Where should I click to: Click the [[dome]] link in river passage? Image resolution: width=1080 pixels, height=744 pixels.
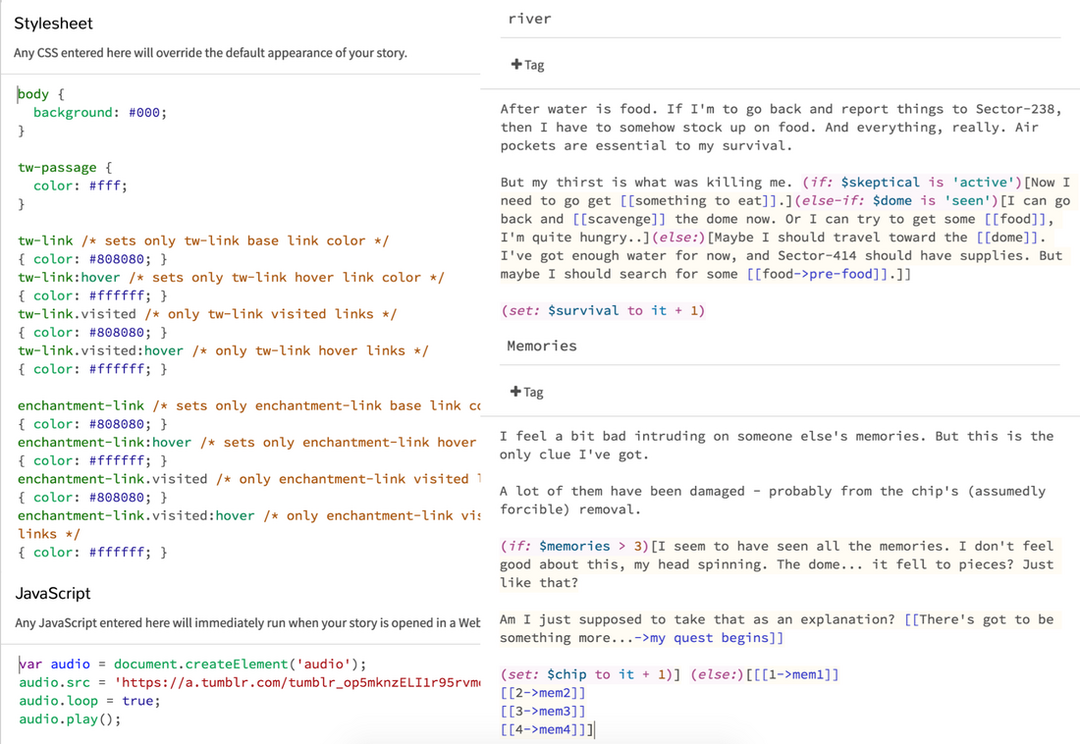(x=1016, y=237)
